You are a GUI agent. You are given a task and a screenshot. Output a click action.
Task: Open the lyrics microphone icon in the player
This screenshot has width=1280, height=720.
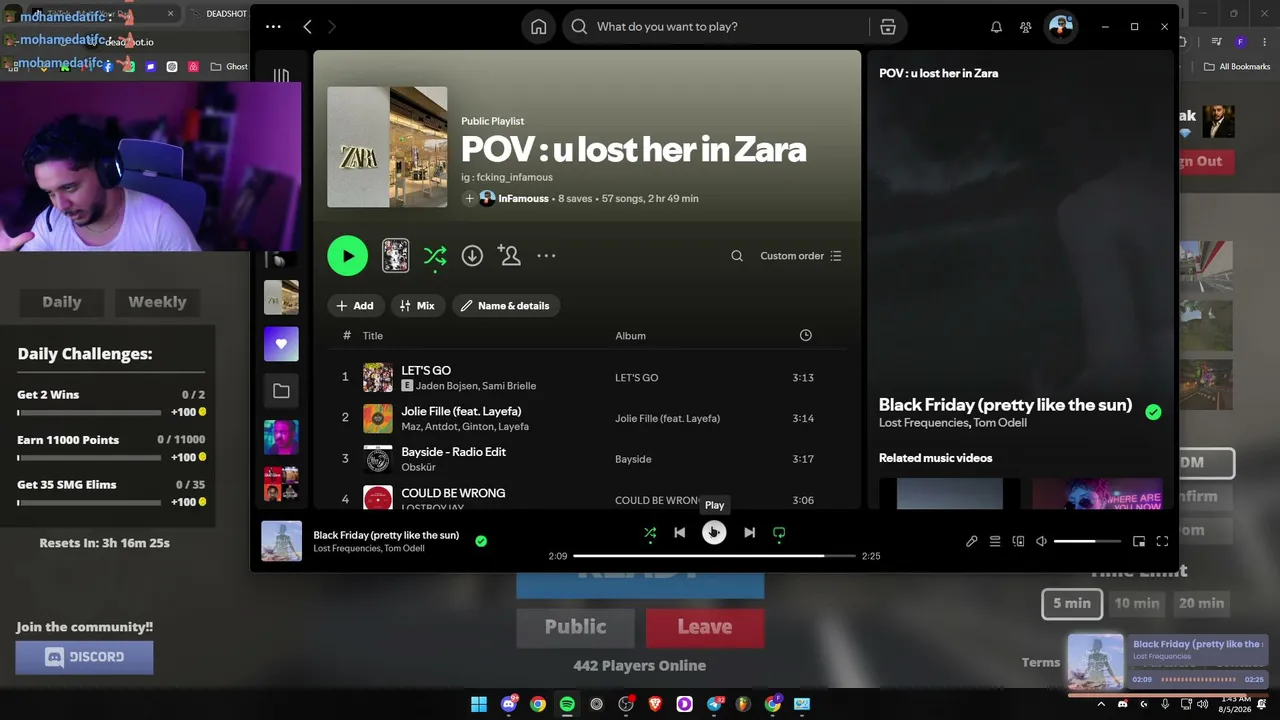972,541
